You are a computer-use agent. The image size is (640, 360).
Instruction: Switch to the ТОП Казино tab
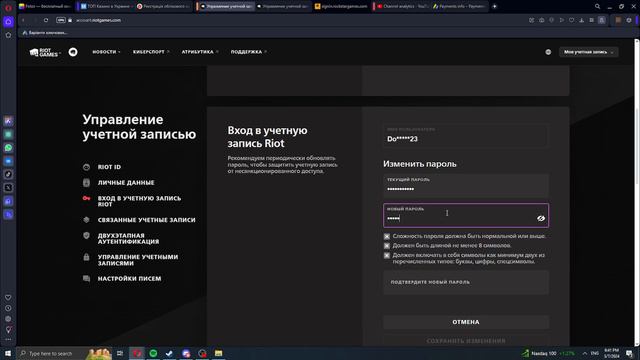coord(106,6)
